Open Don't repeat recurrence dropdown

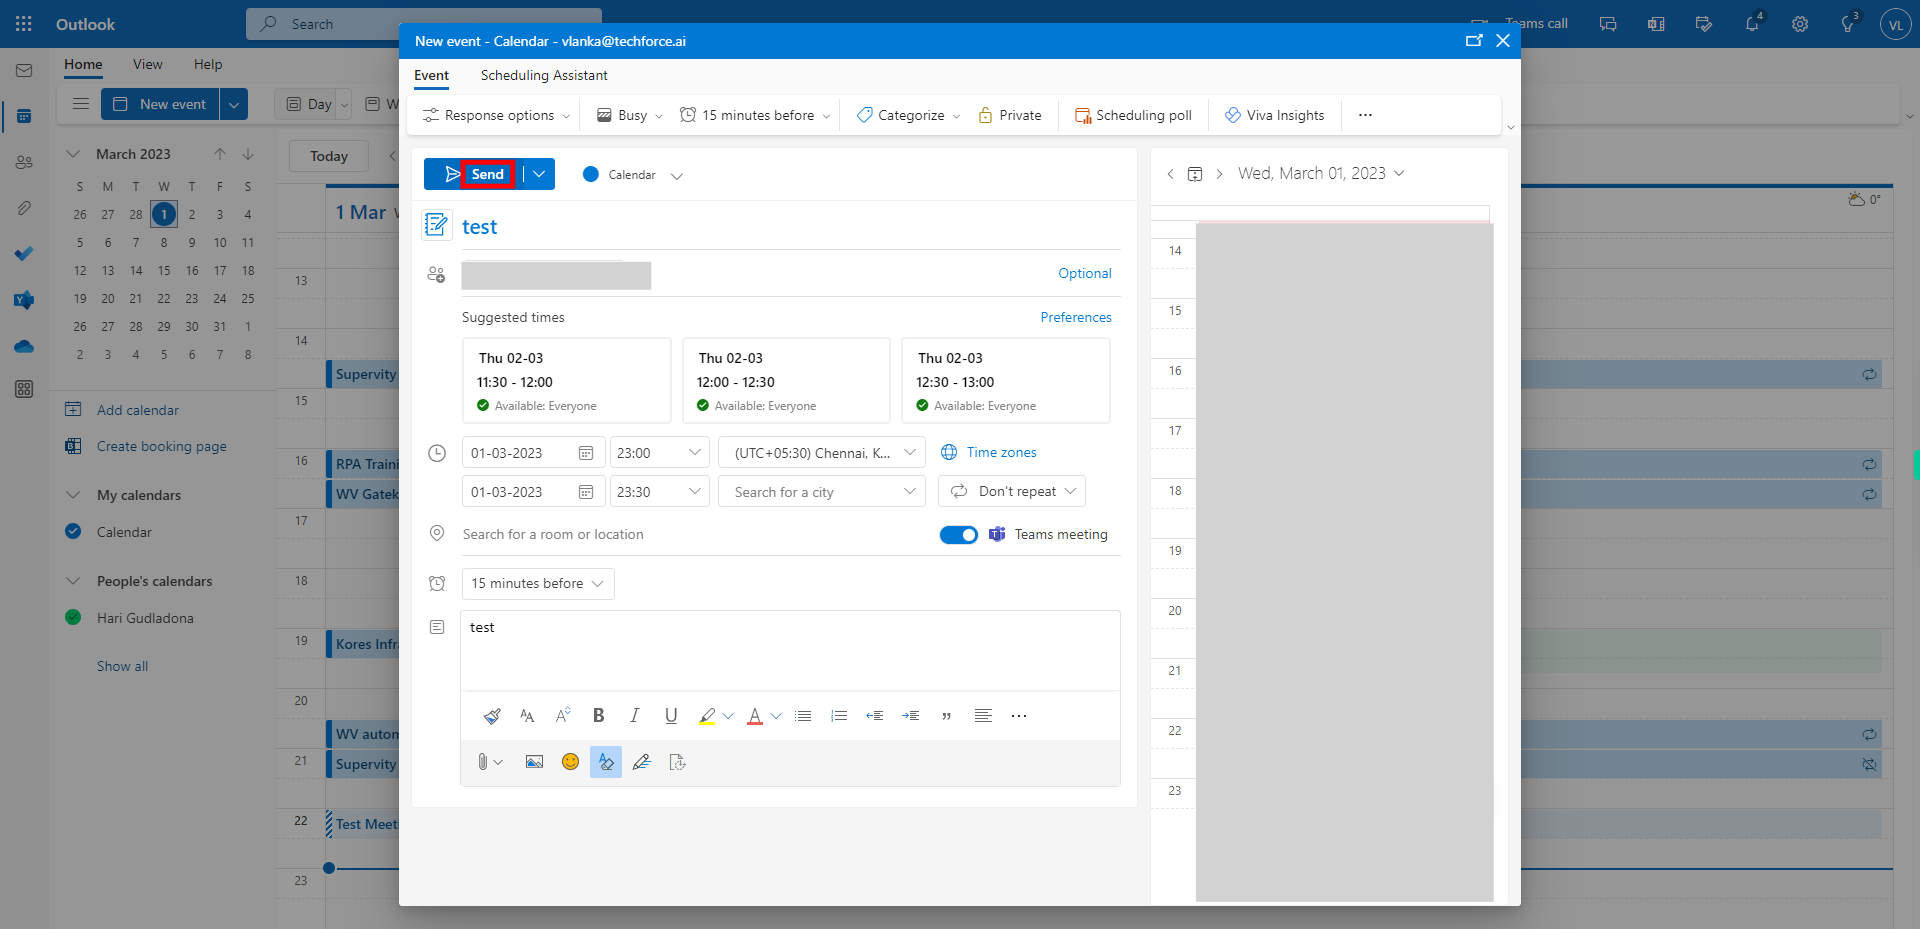click(x=1012, y=491)
